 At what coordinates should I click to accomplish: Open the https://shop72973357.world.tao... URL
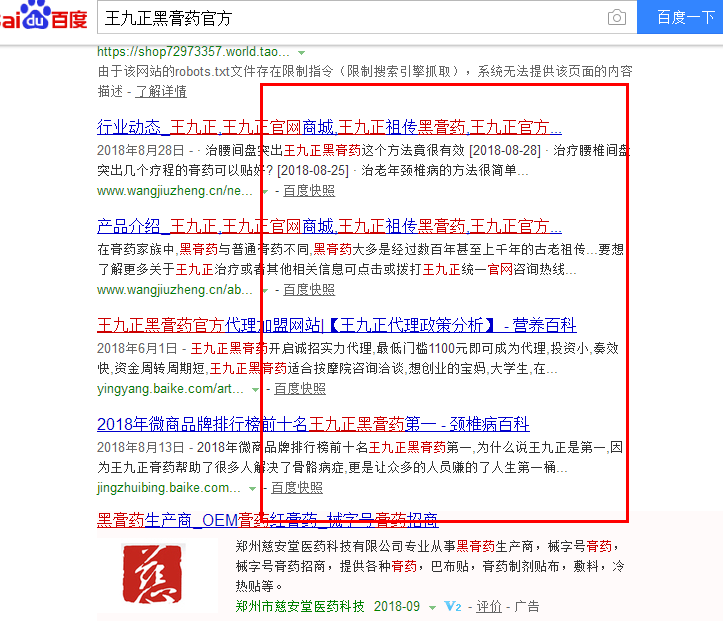[x=193, y=51]
